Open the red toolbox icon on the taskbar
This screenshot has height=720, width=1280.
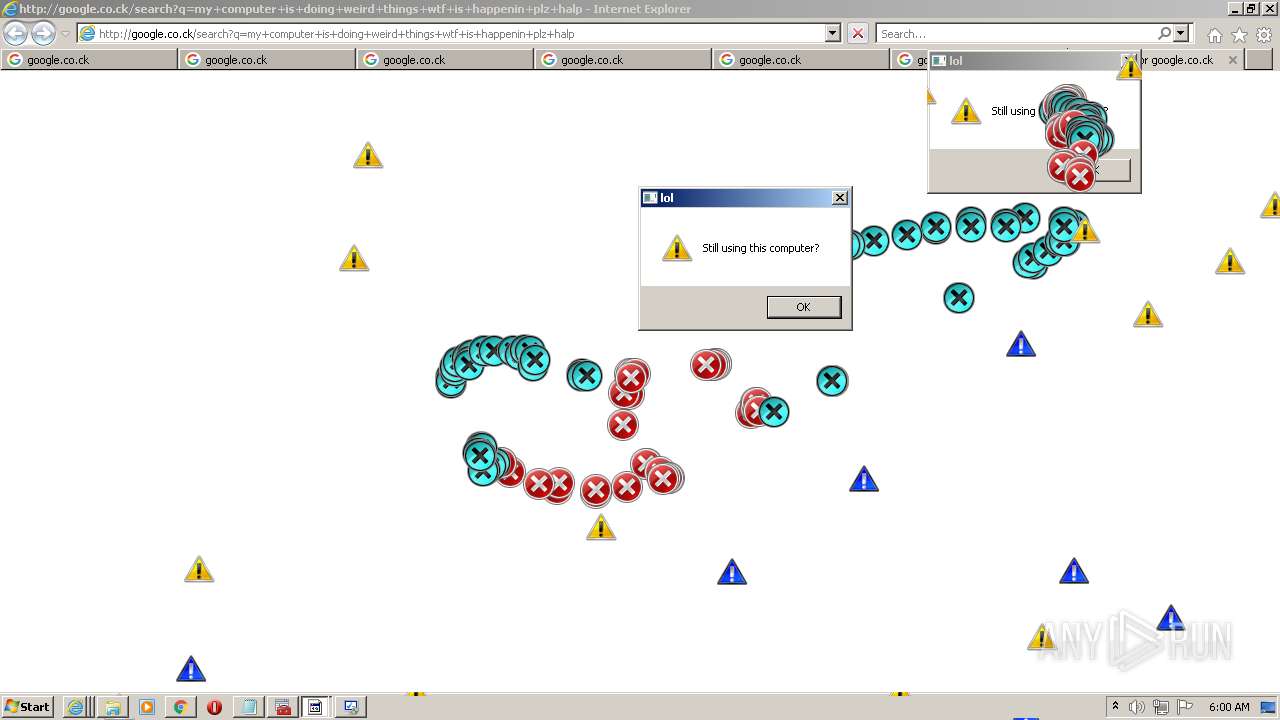[x=282, y=707]
